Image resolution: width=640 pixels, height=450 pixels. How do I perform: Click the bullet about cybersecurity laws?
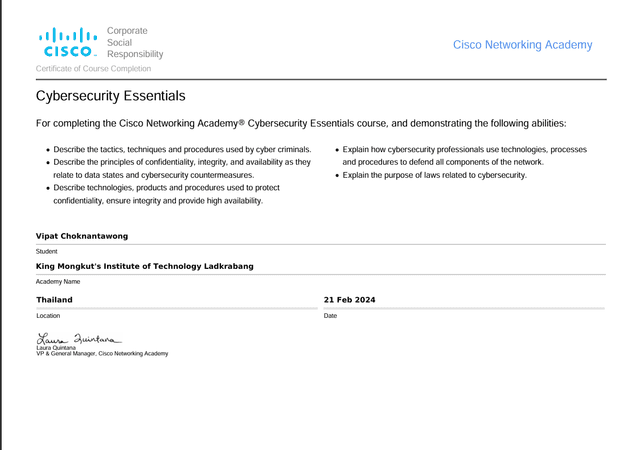[434, 175]
